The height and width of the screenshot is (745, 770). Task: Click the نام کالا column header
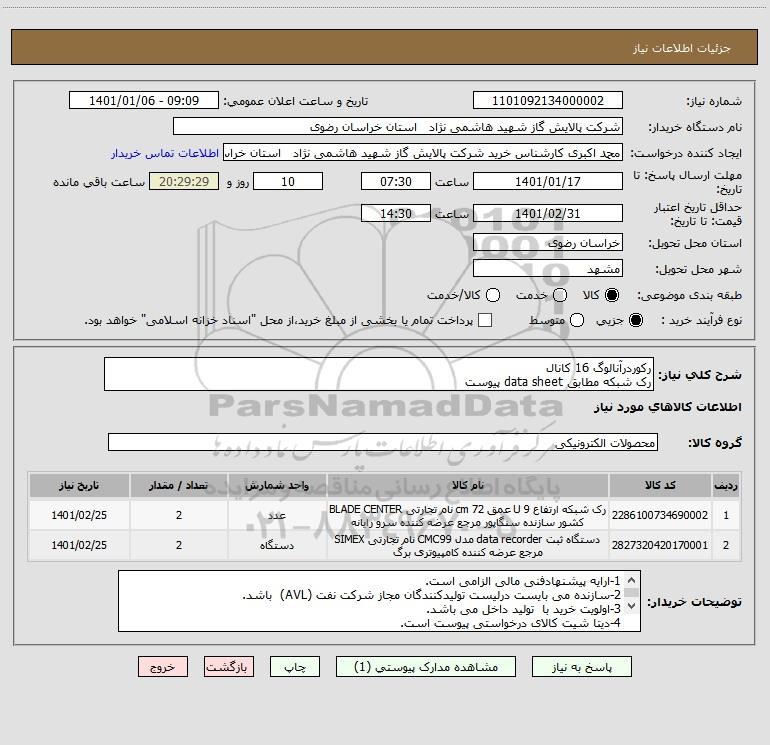tap(468, 486)
